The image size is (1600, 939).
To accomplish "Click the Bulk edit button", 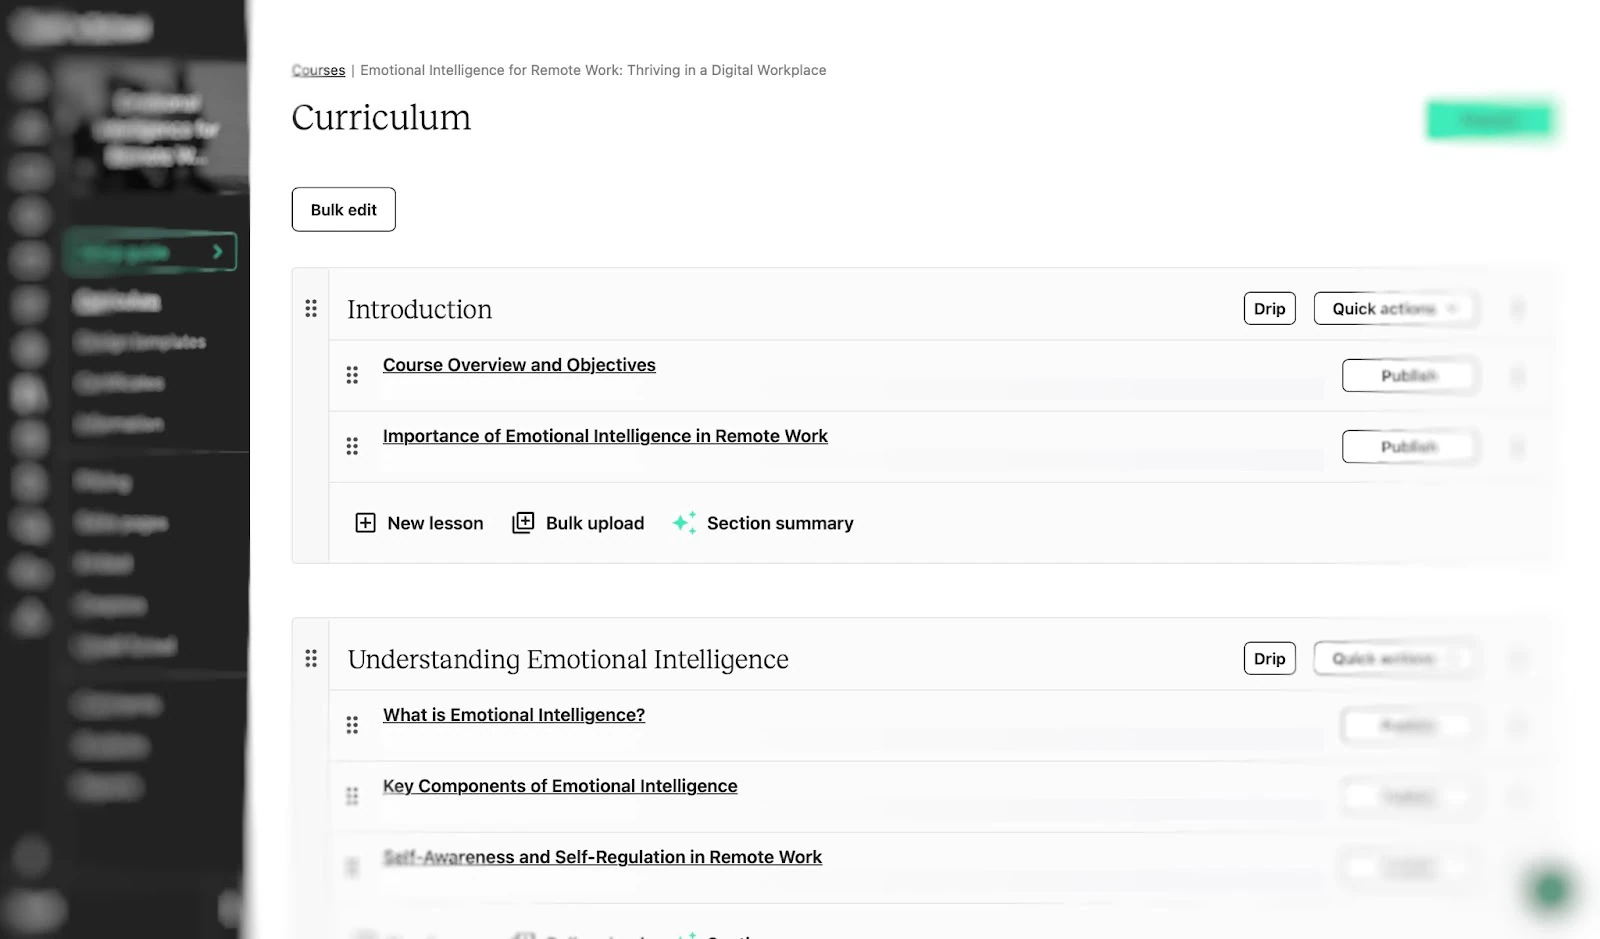I will [343, 209].
